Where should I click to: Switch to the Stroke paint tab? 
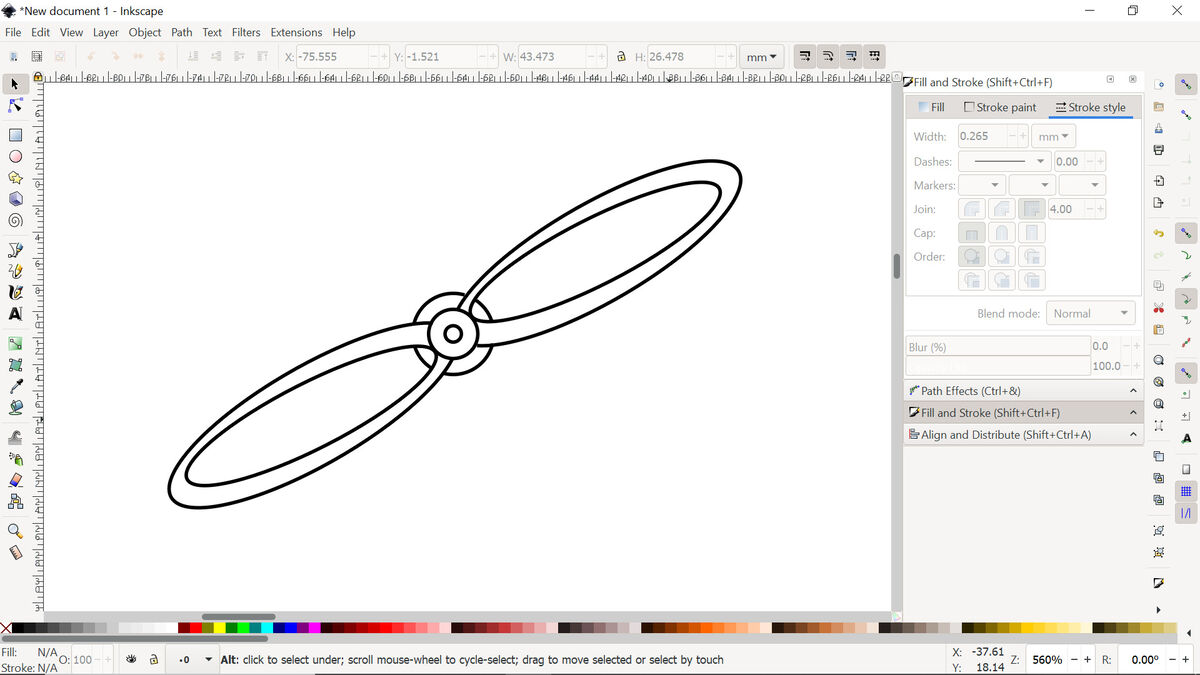coord(1001,107)
